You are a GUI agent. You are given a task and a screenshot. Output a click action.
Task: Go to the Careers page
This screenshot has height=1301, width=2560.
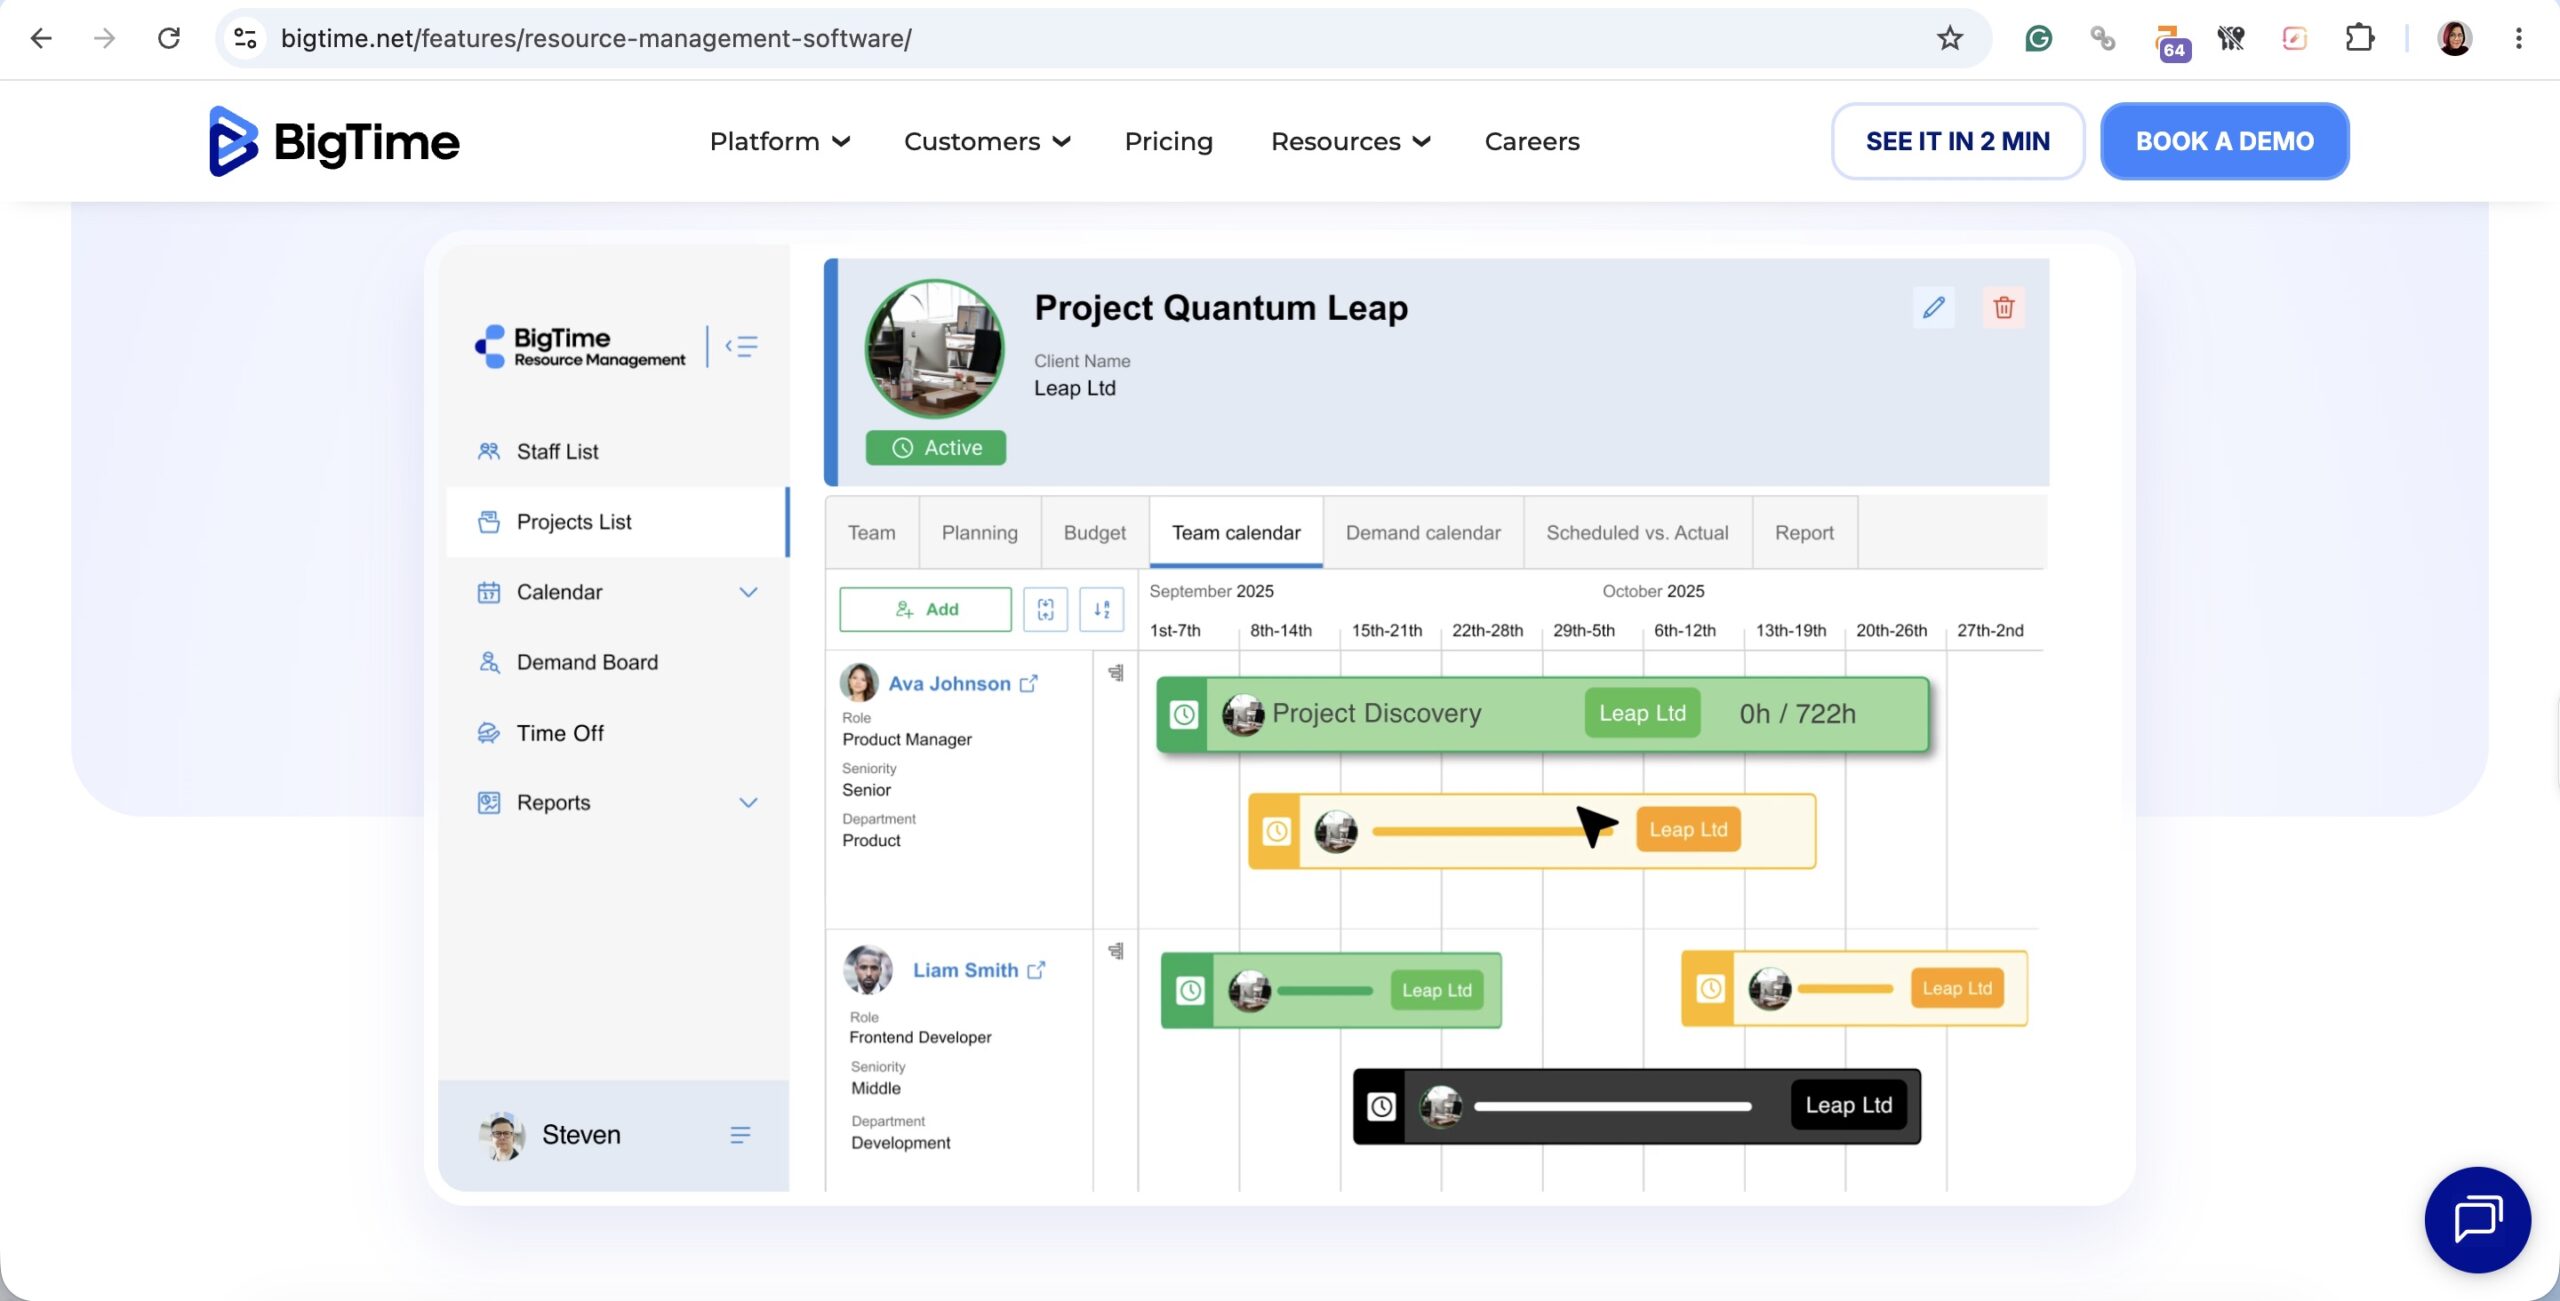tap(1532, 141)
